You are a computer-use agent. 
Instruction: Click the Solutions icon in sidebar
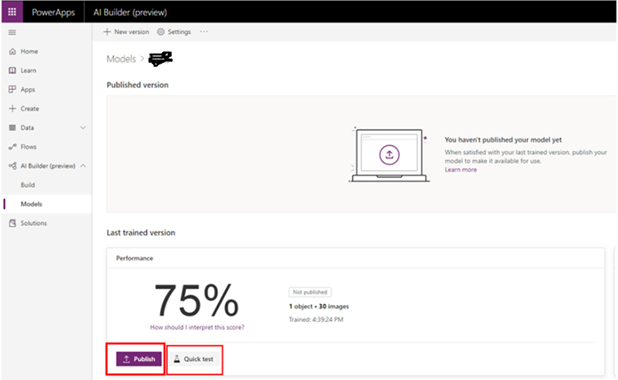pyautogui.click(x=13, y=223)
